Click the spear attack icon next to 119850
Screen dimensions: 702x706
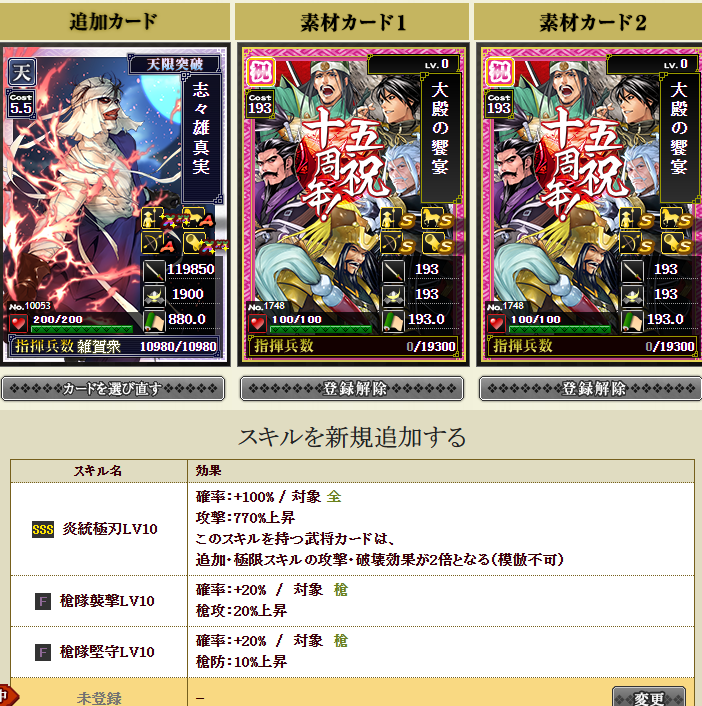click(x=154, y=270)
